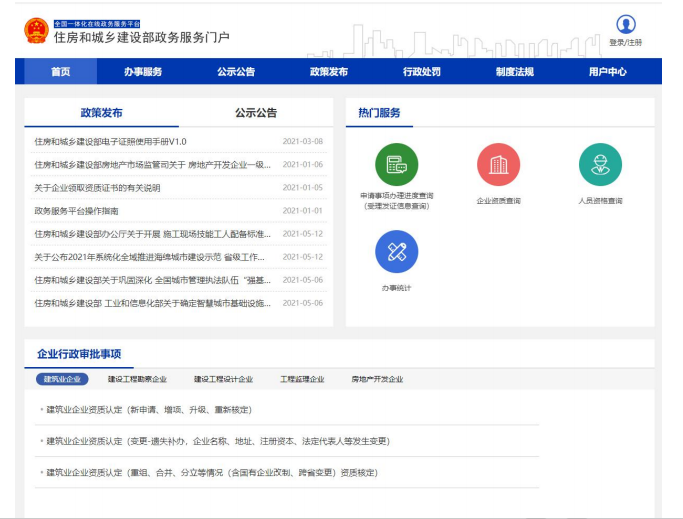Click the login/register user avatar icon
The height and width of the screenshot is (519, 683).
[626, 25]
